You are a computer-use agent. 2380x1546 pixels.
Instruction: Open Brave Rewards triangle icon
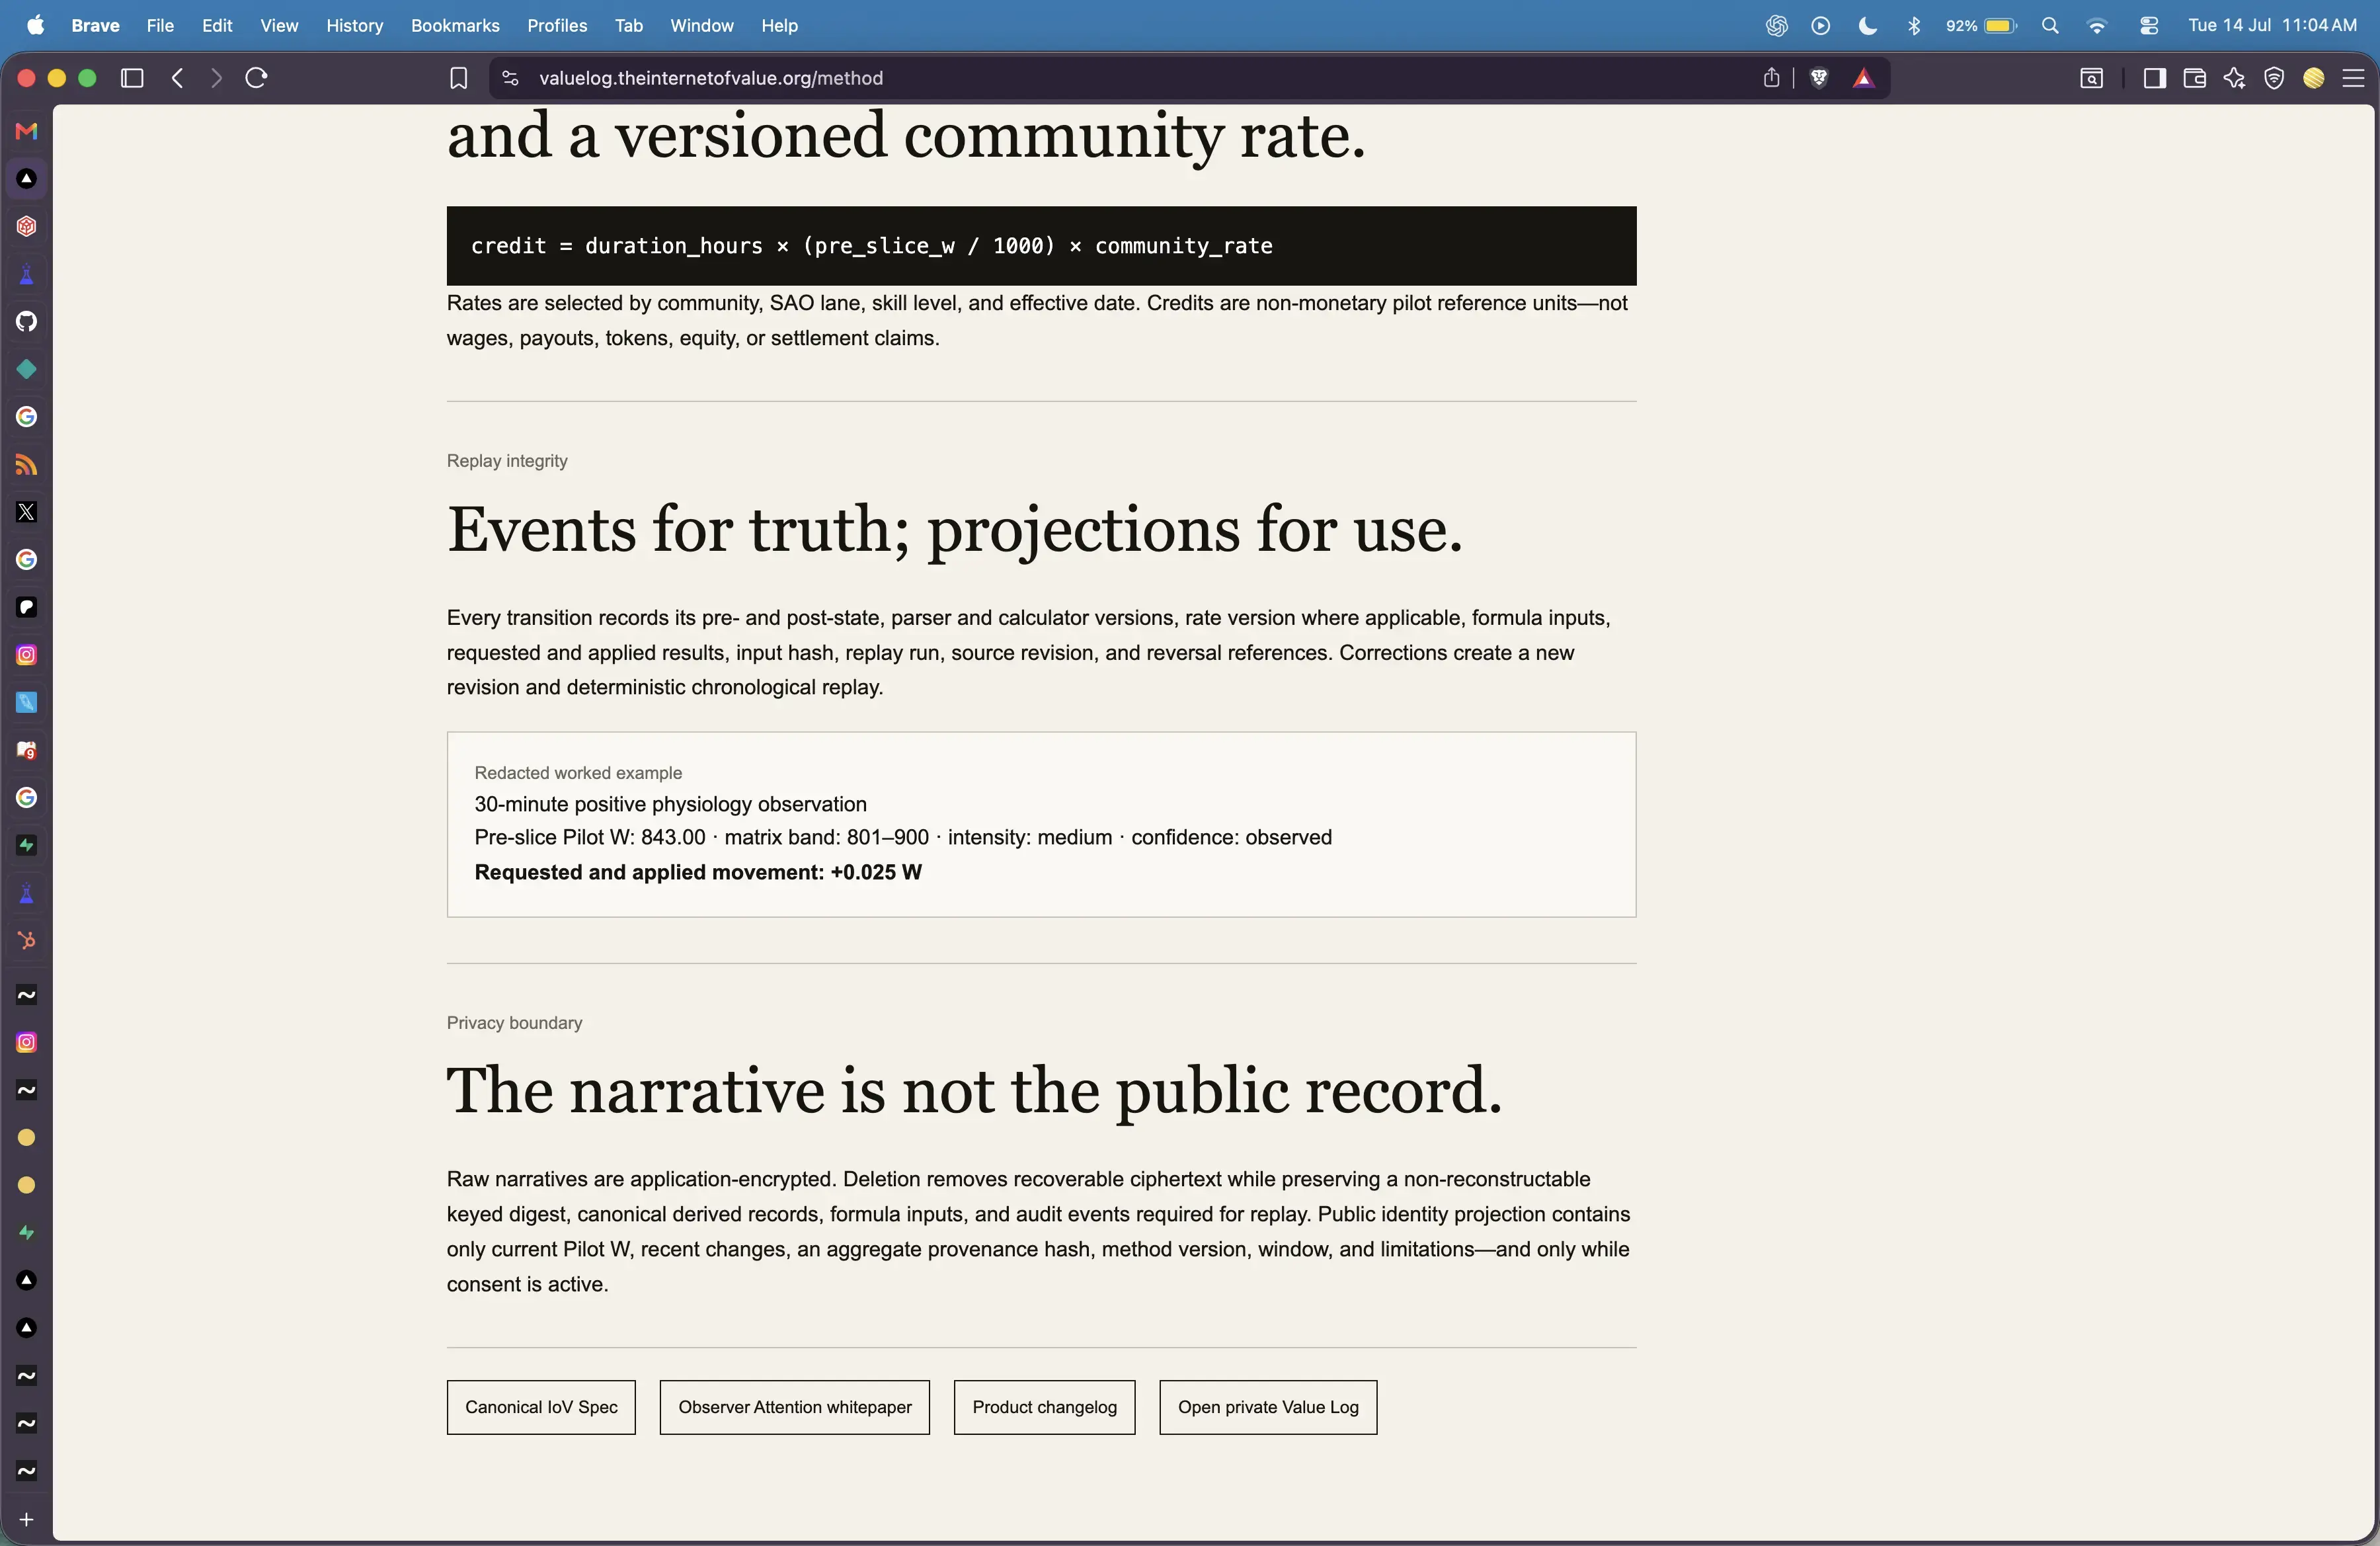point(1863,78)
